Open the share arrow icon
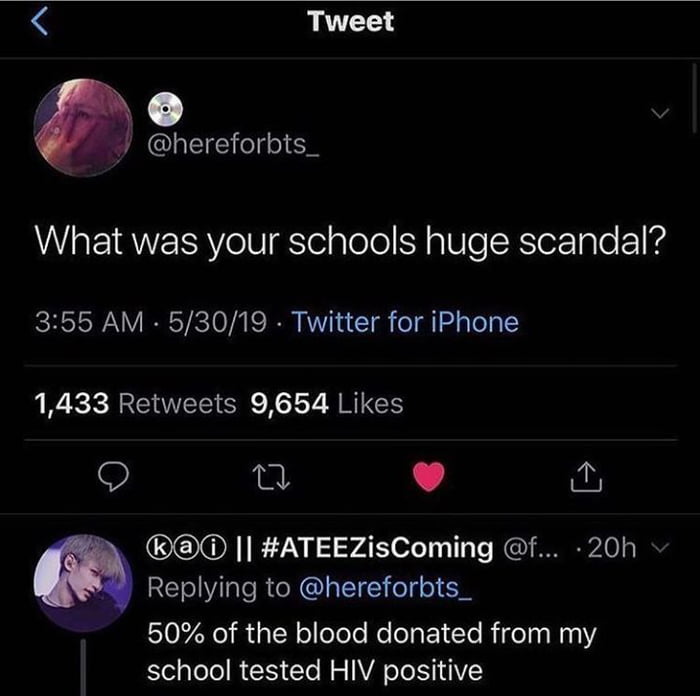This screenshot has width=700, height=696. (586, 477)
